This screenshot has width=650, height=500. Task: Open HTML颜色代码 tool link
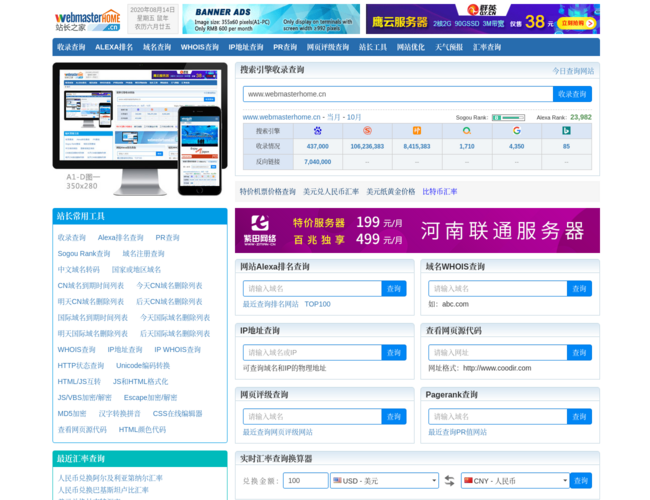point(142,430)
